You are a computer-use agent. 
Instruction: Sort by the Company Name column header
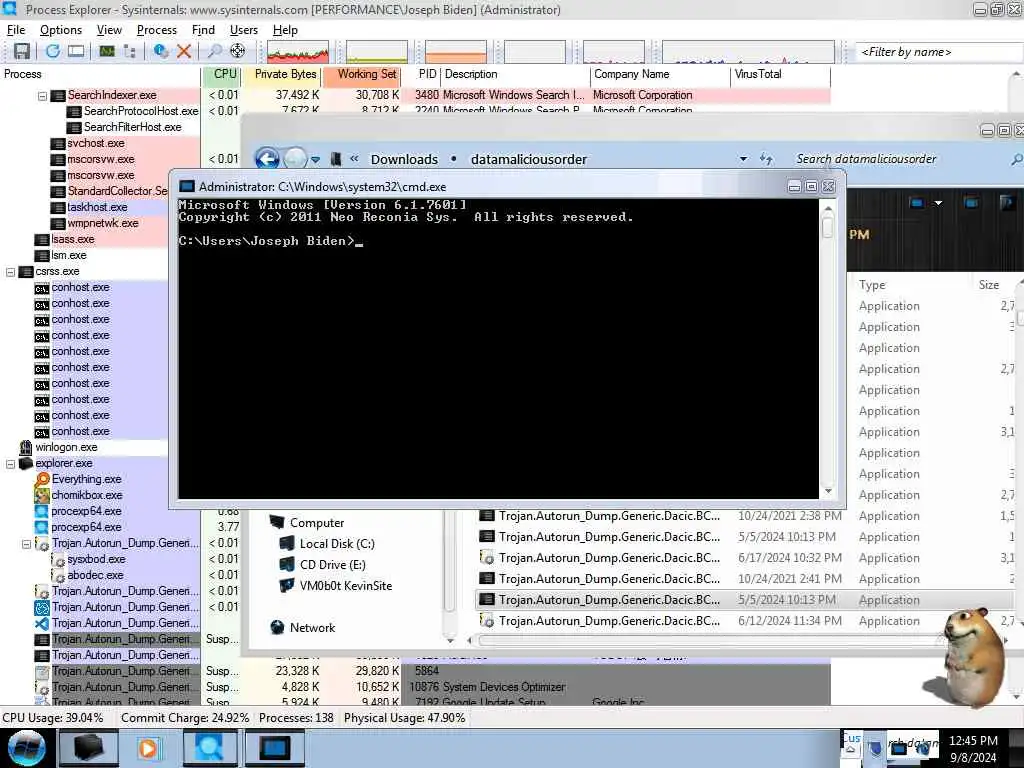pyautogui.click(x=660, y=74)
